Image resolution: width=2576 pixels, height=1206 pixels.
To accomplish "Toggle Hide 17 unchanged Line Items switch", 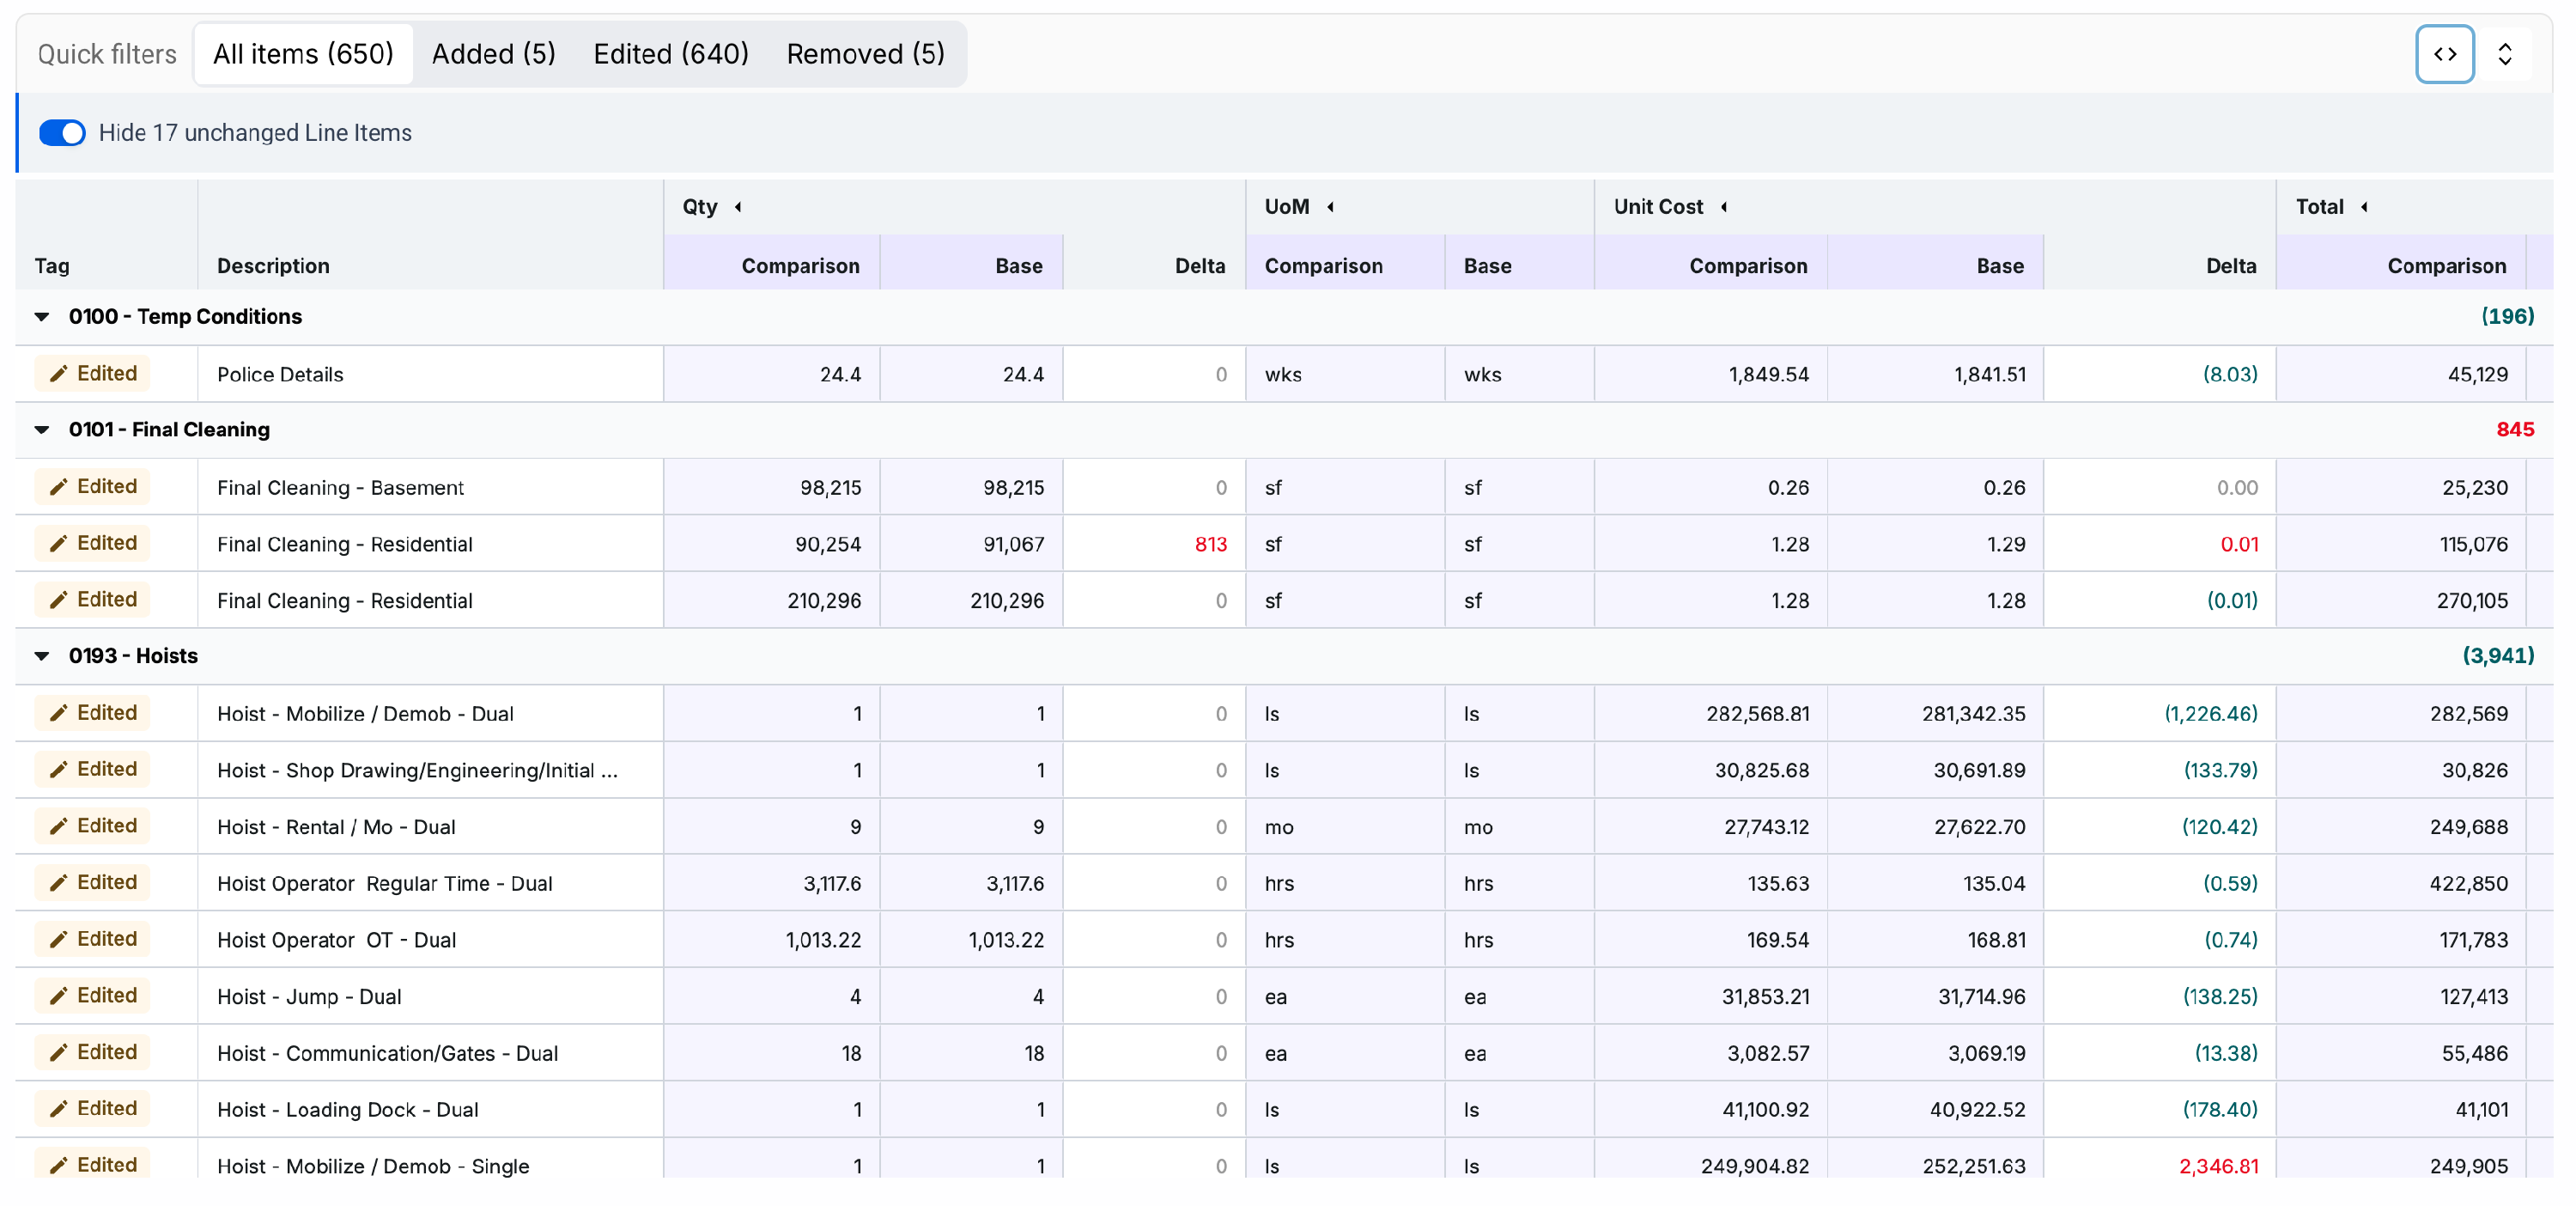I will 62,133.
